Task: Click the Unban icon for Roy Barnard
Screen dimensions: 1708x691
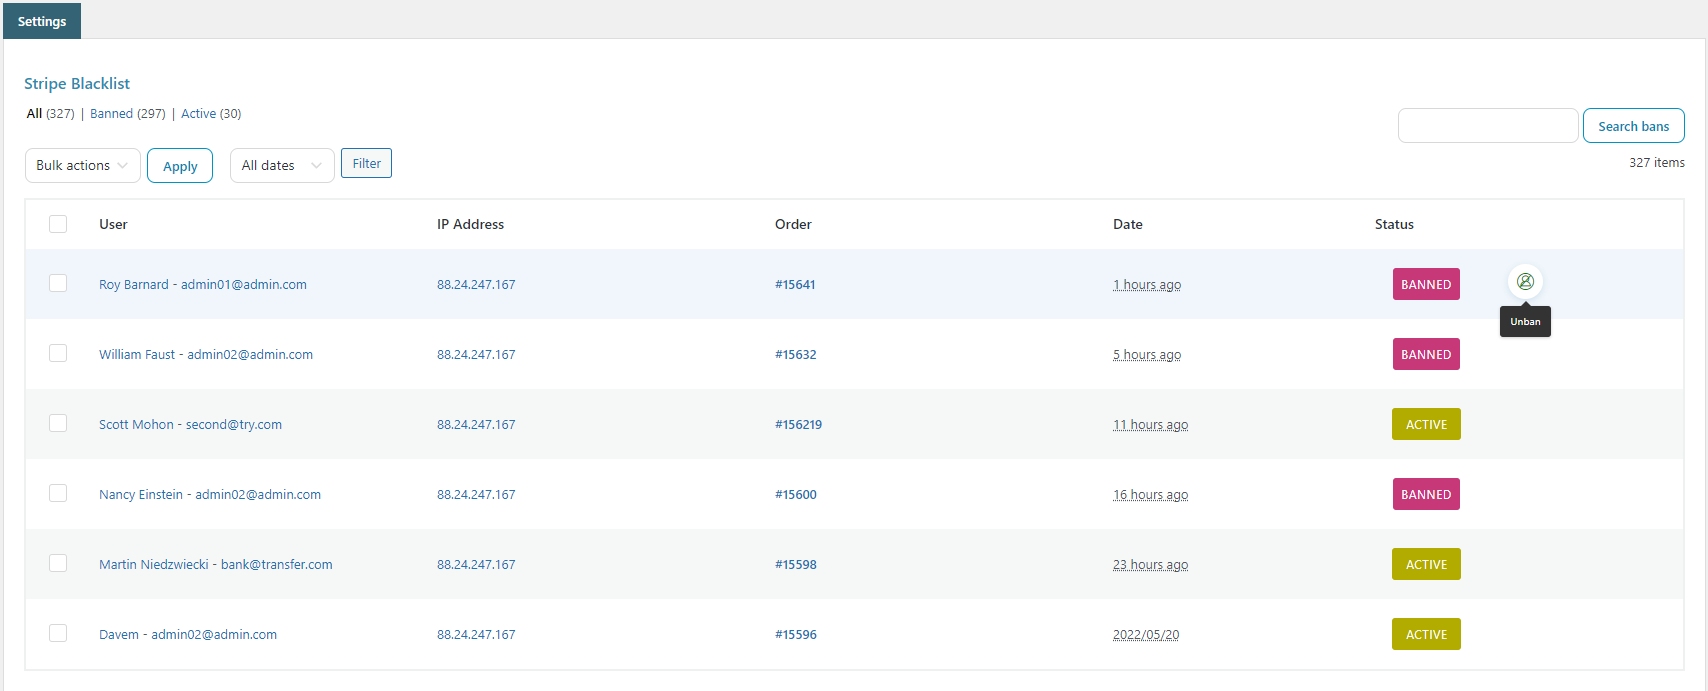Action: click(x=1525, y=282)
